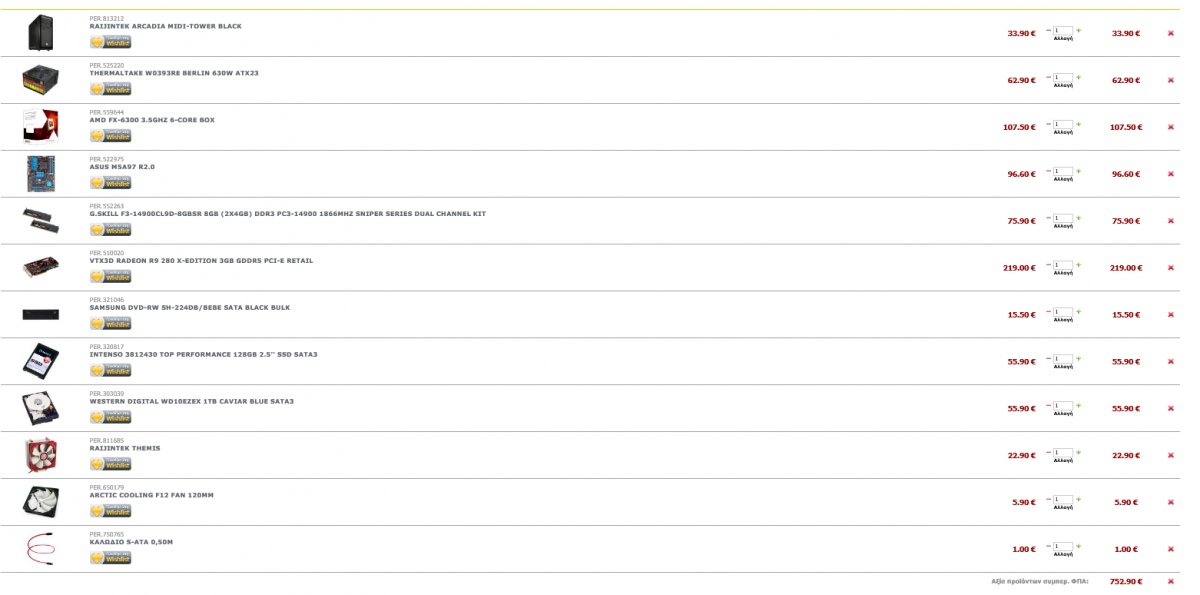Increase Thermaltake Berlin 630W quantity
Viewport: 1200px width, 595px height.
(x=1078, y=77)
